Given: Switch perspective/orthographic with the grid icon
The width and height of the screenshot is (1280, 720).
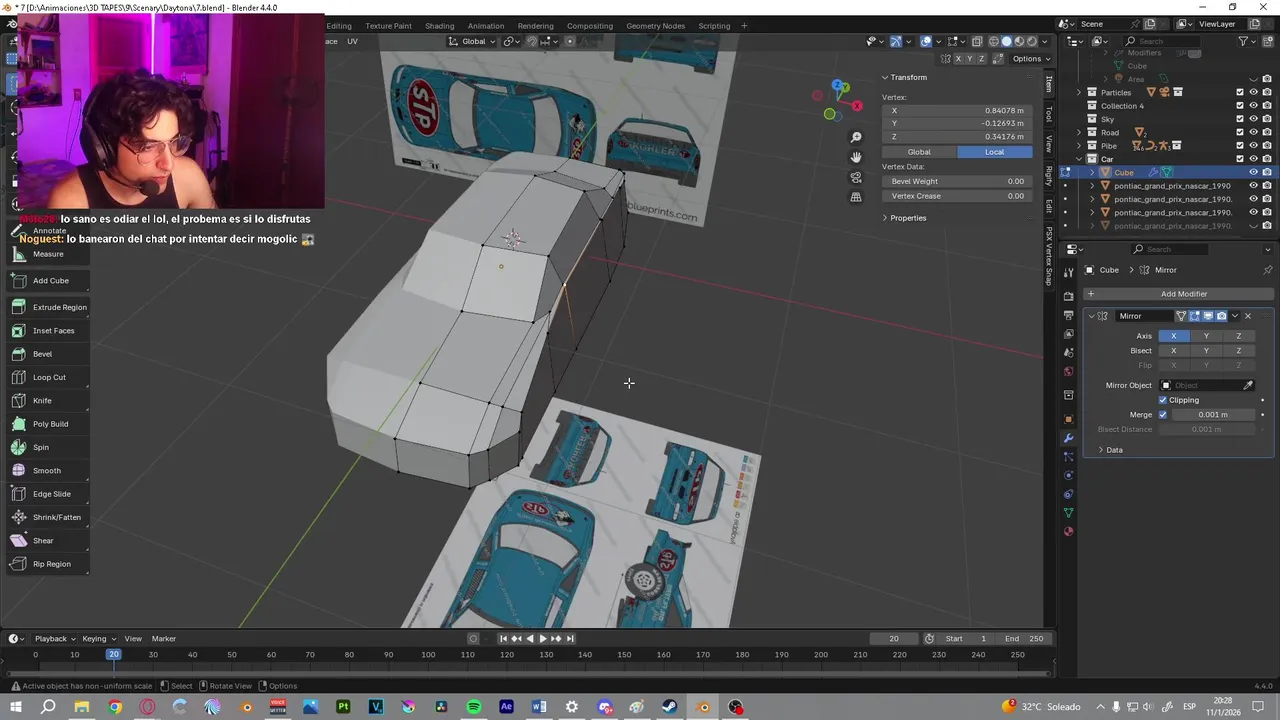Looking at the screenshot, I should pos(856,197).
